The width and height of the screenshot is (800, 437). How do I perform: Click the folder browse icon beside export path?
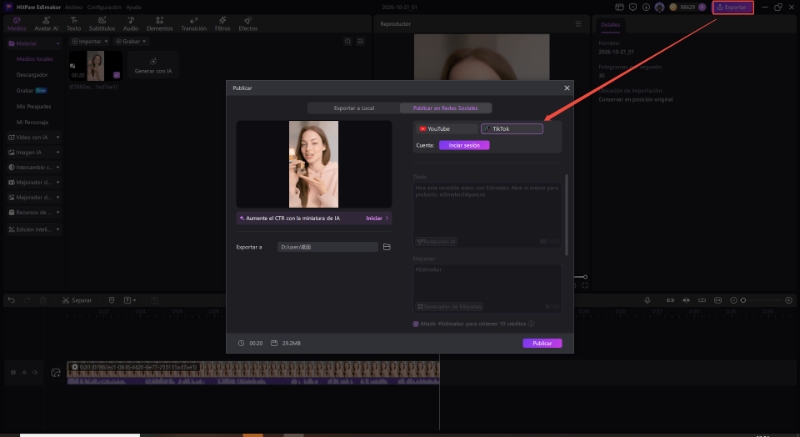(x=387, y=247)
